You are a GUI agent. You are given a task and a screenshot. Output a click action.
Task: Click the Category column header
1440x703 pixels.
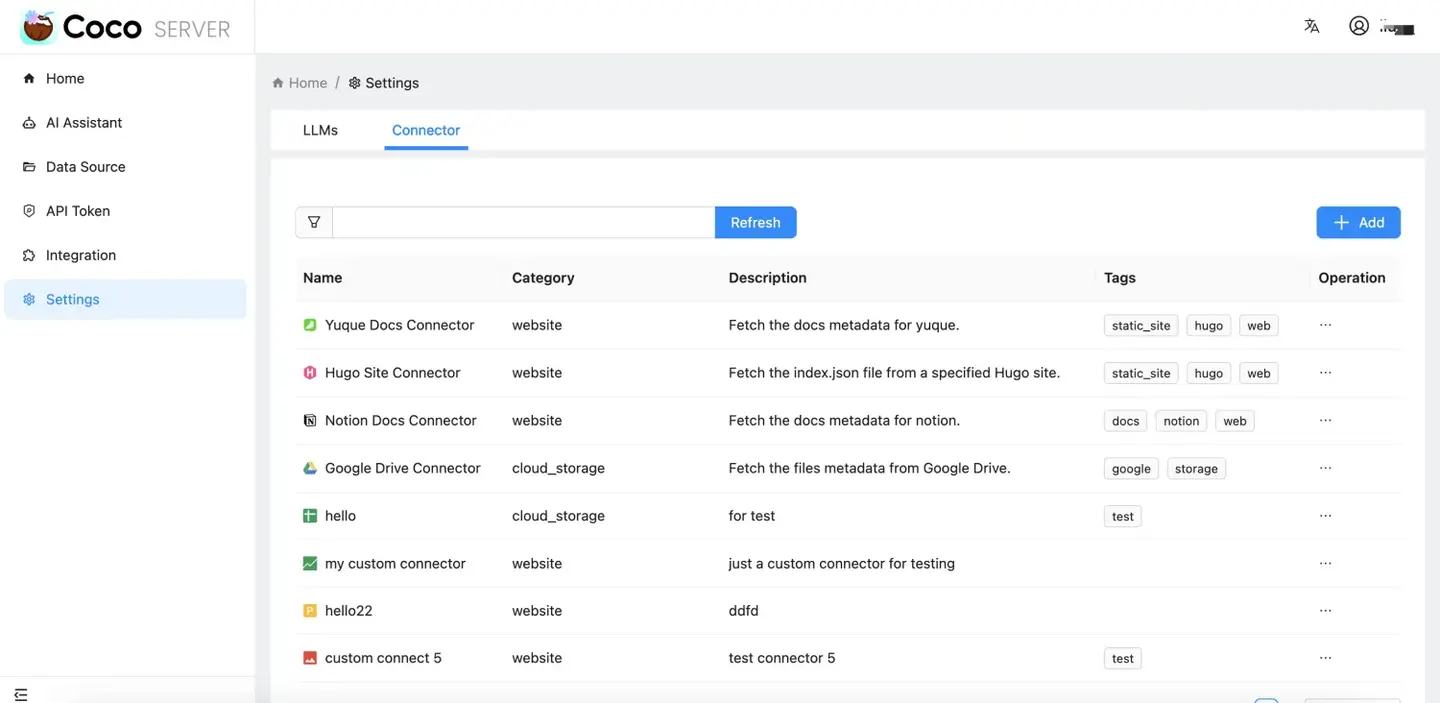tap(543, 278)
